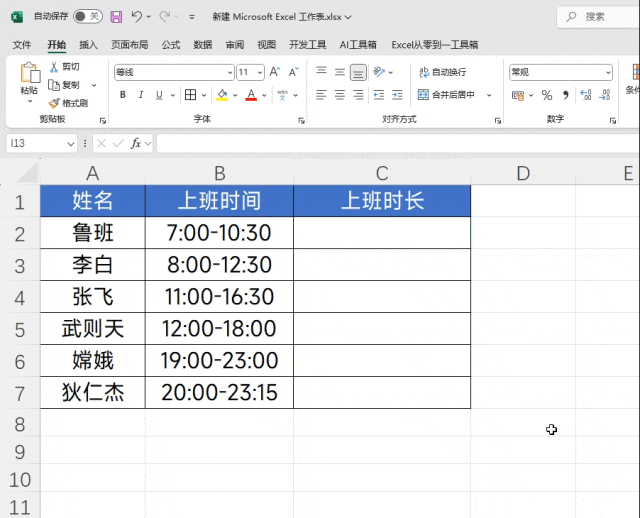Click the Center horizontally icon
The width and height of the screenshot is (640, 518).
click(x=340, y=95)
